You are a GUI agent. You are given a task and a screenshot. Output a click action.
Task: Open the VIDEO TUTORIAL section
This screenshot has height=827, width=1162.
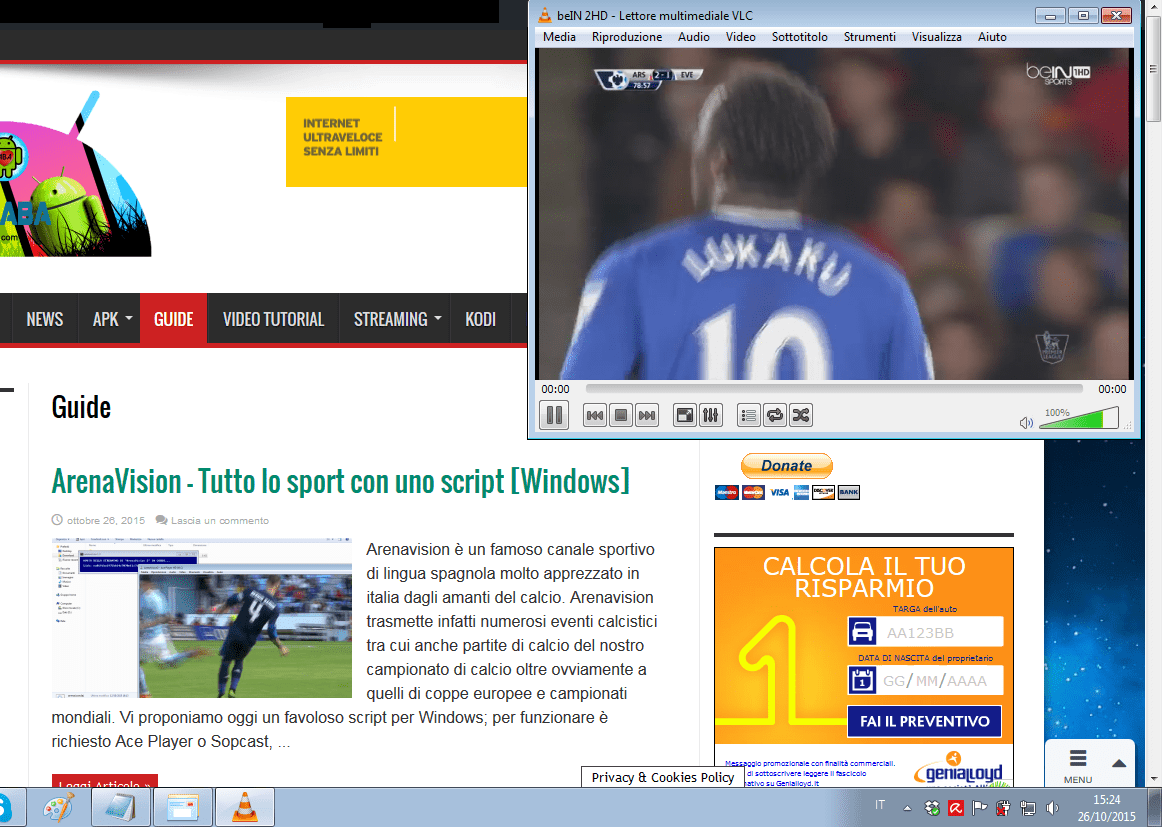[x=273, y=319]
